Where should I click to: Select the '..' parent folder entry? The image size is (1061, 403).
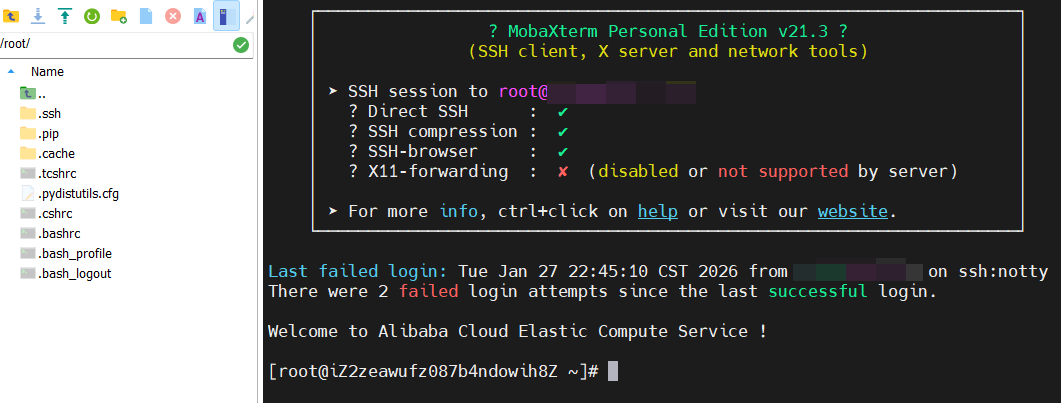32,93
